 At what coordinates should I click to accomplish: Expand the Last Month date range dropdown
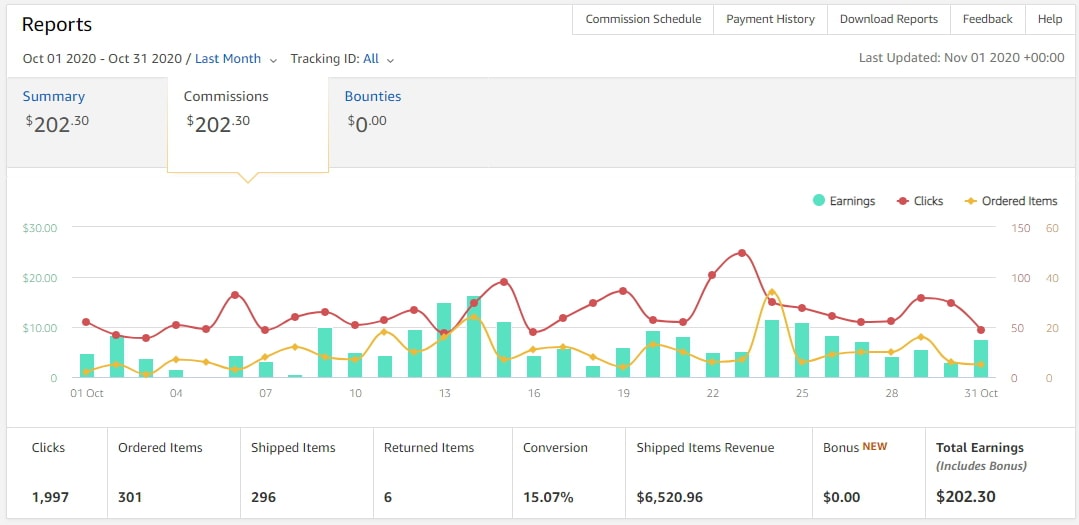[x=235, y=59]
